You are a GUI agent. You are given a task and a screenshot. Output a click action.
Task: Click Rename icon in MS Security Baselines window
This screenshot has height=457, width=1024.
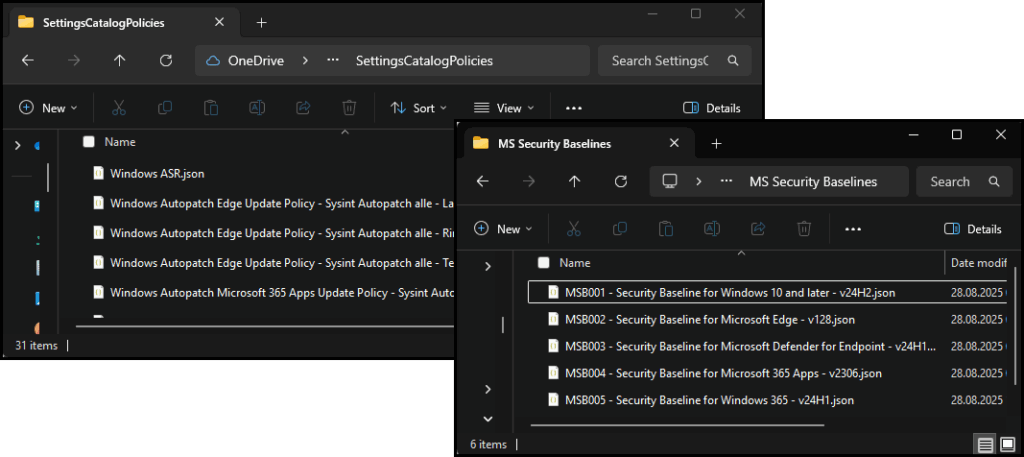pos(712,228)
